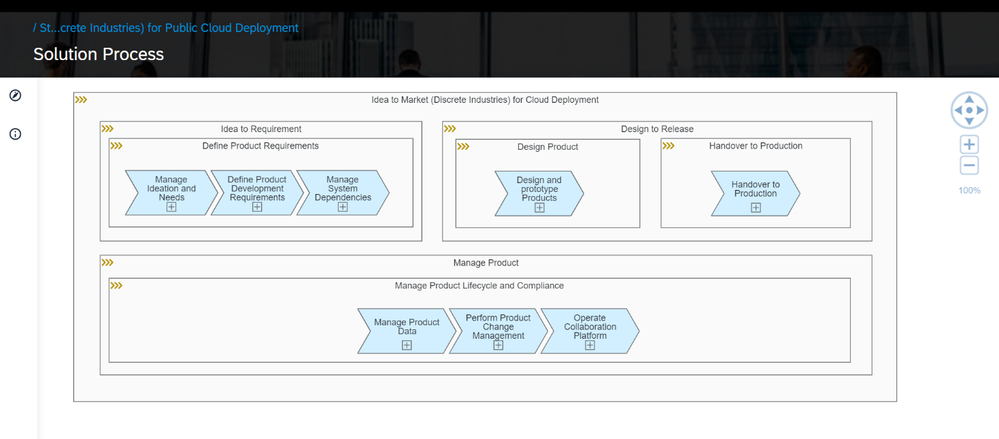Select the Manage System Dependencies step
The width and height of the screenshot is (999, 439).
(343, 192)
